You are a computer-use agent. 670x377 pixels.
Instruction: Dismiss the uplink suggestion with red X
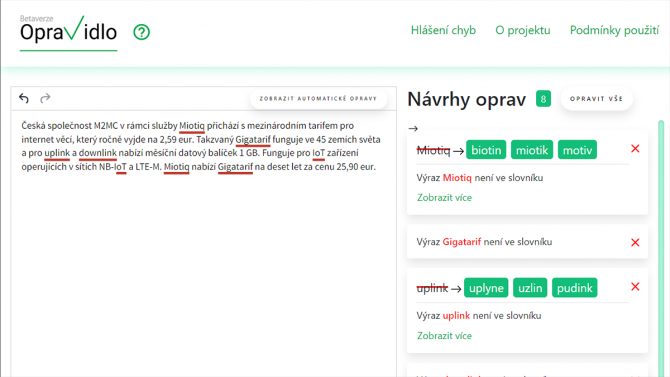click(635, 287)
